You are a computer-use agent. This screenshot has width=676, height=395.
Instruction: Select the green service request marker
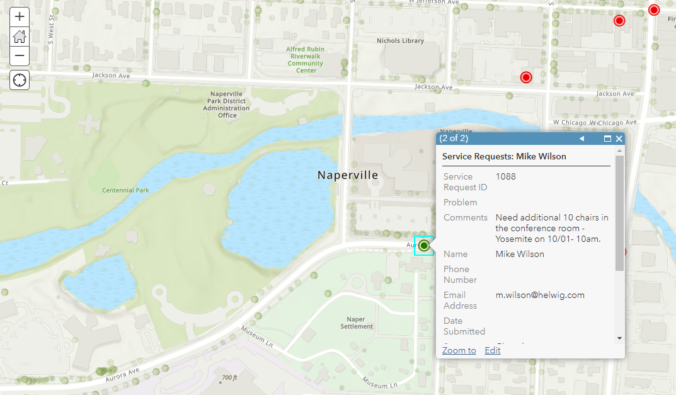424,246
